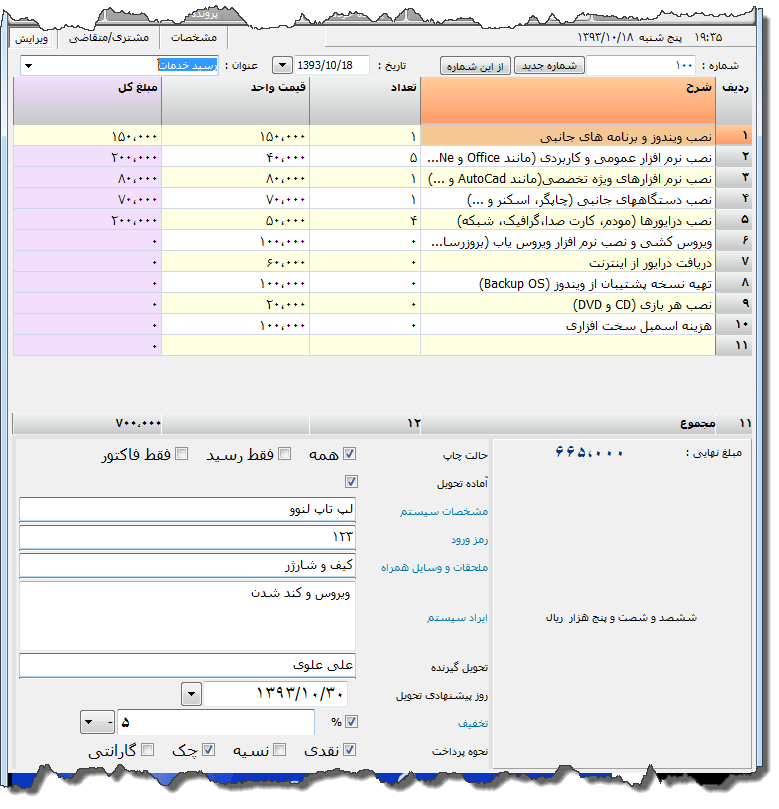Open the ویرایش tab

pyautogui.click(x=31, y=39)
